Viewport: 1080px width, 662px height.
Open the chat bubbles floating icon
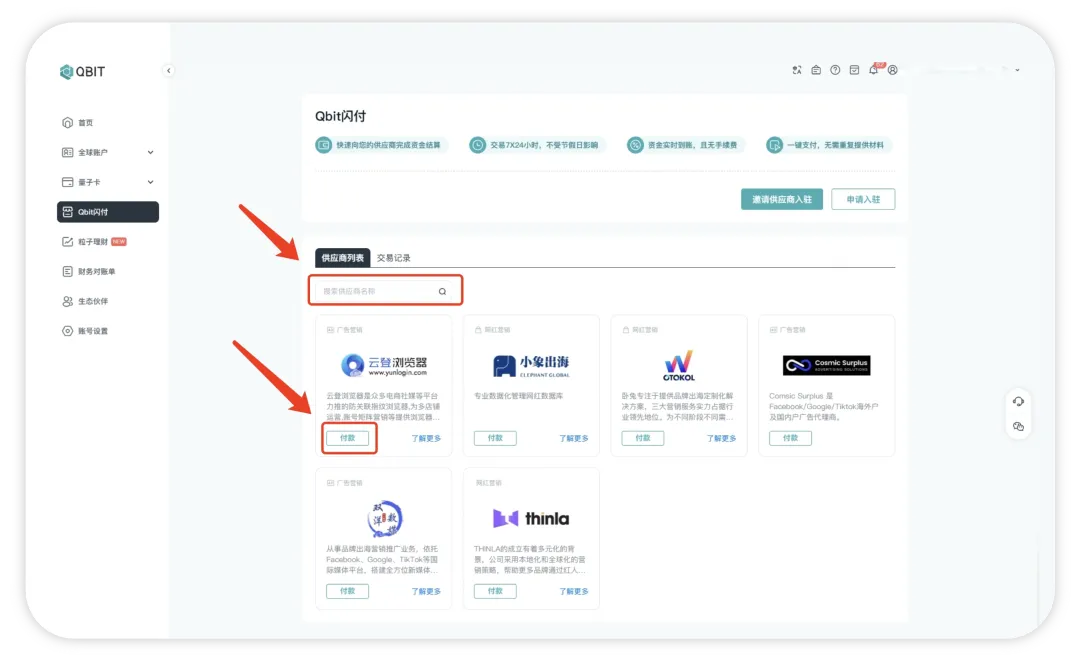pos(1018,427)
